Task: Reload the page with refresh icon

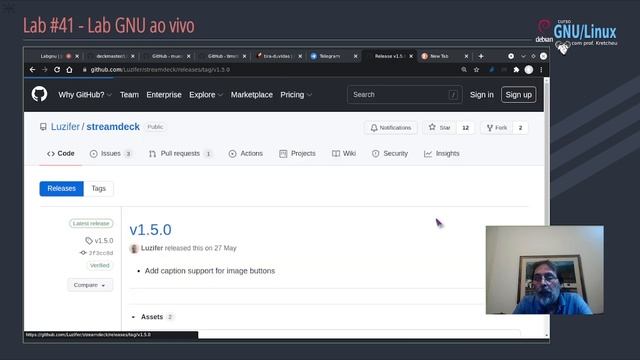Action: pyautogui.click(x=57, y=70)
